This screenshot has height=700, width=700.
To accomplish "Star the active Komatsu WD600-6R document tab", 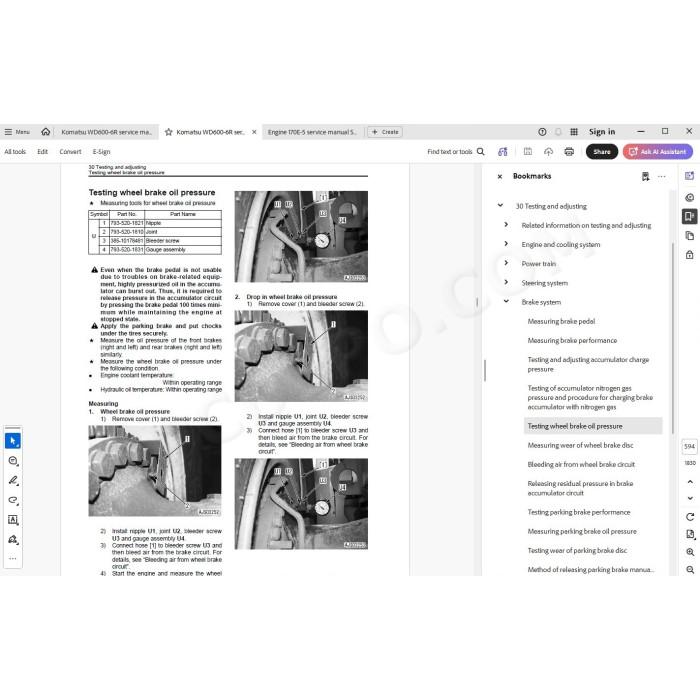I will pos(169,132).
